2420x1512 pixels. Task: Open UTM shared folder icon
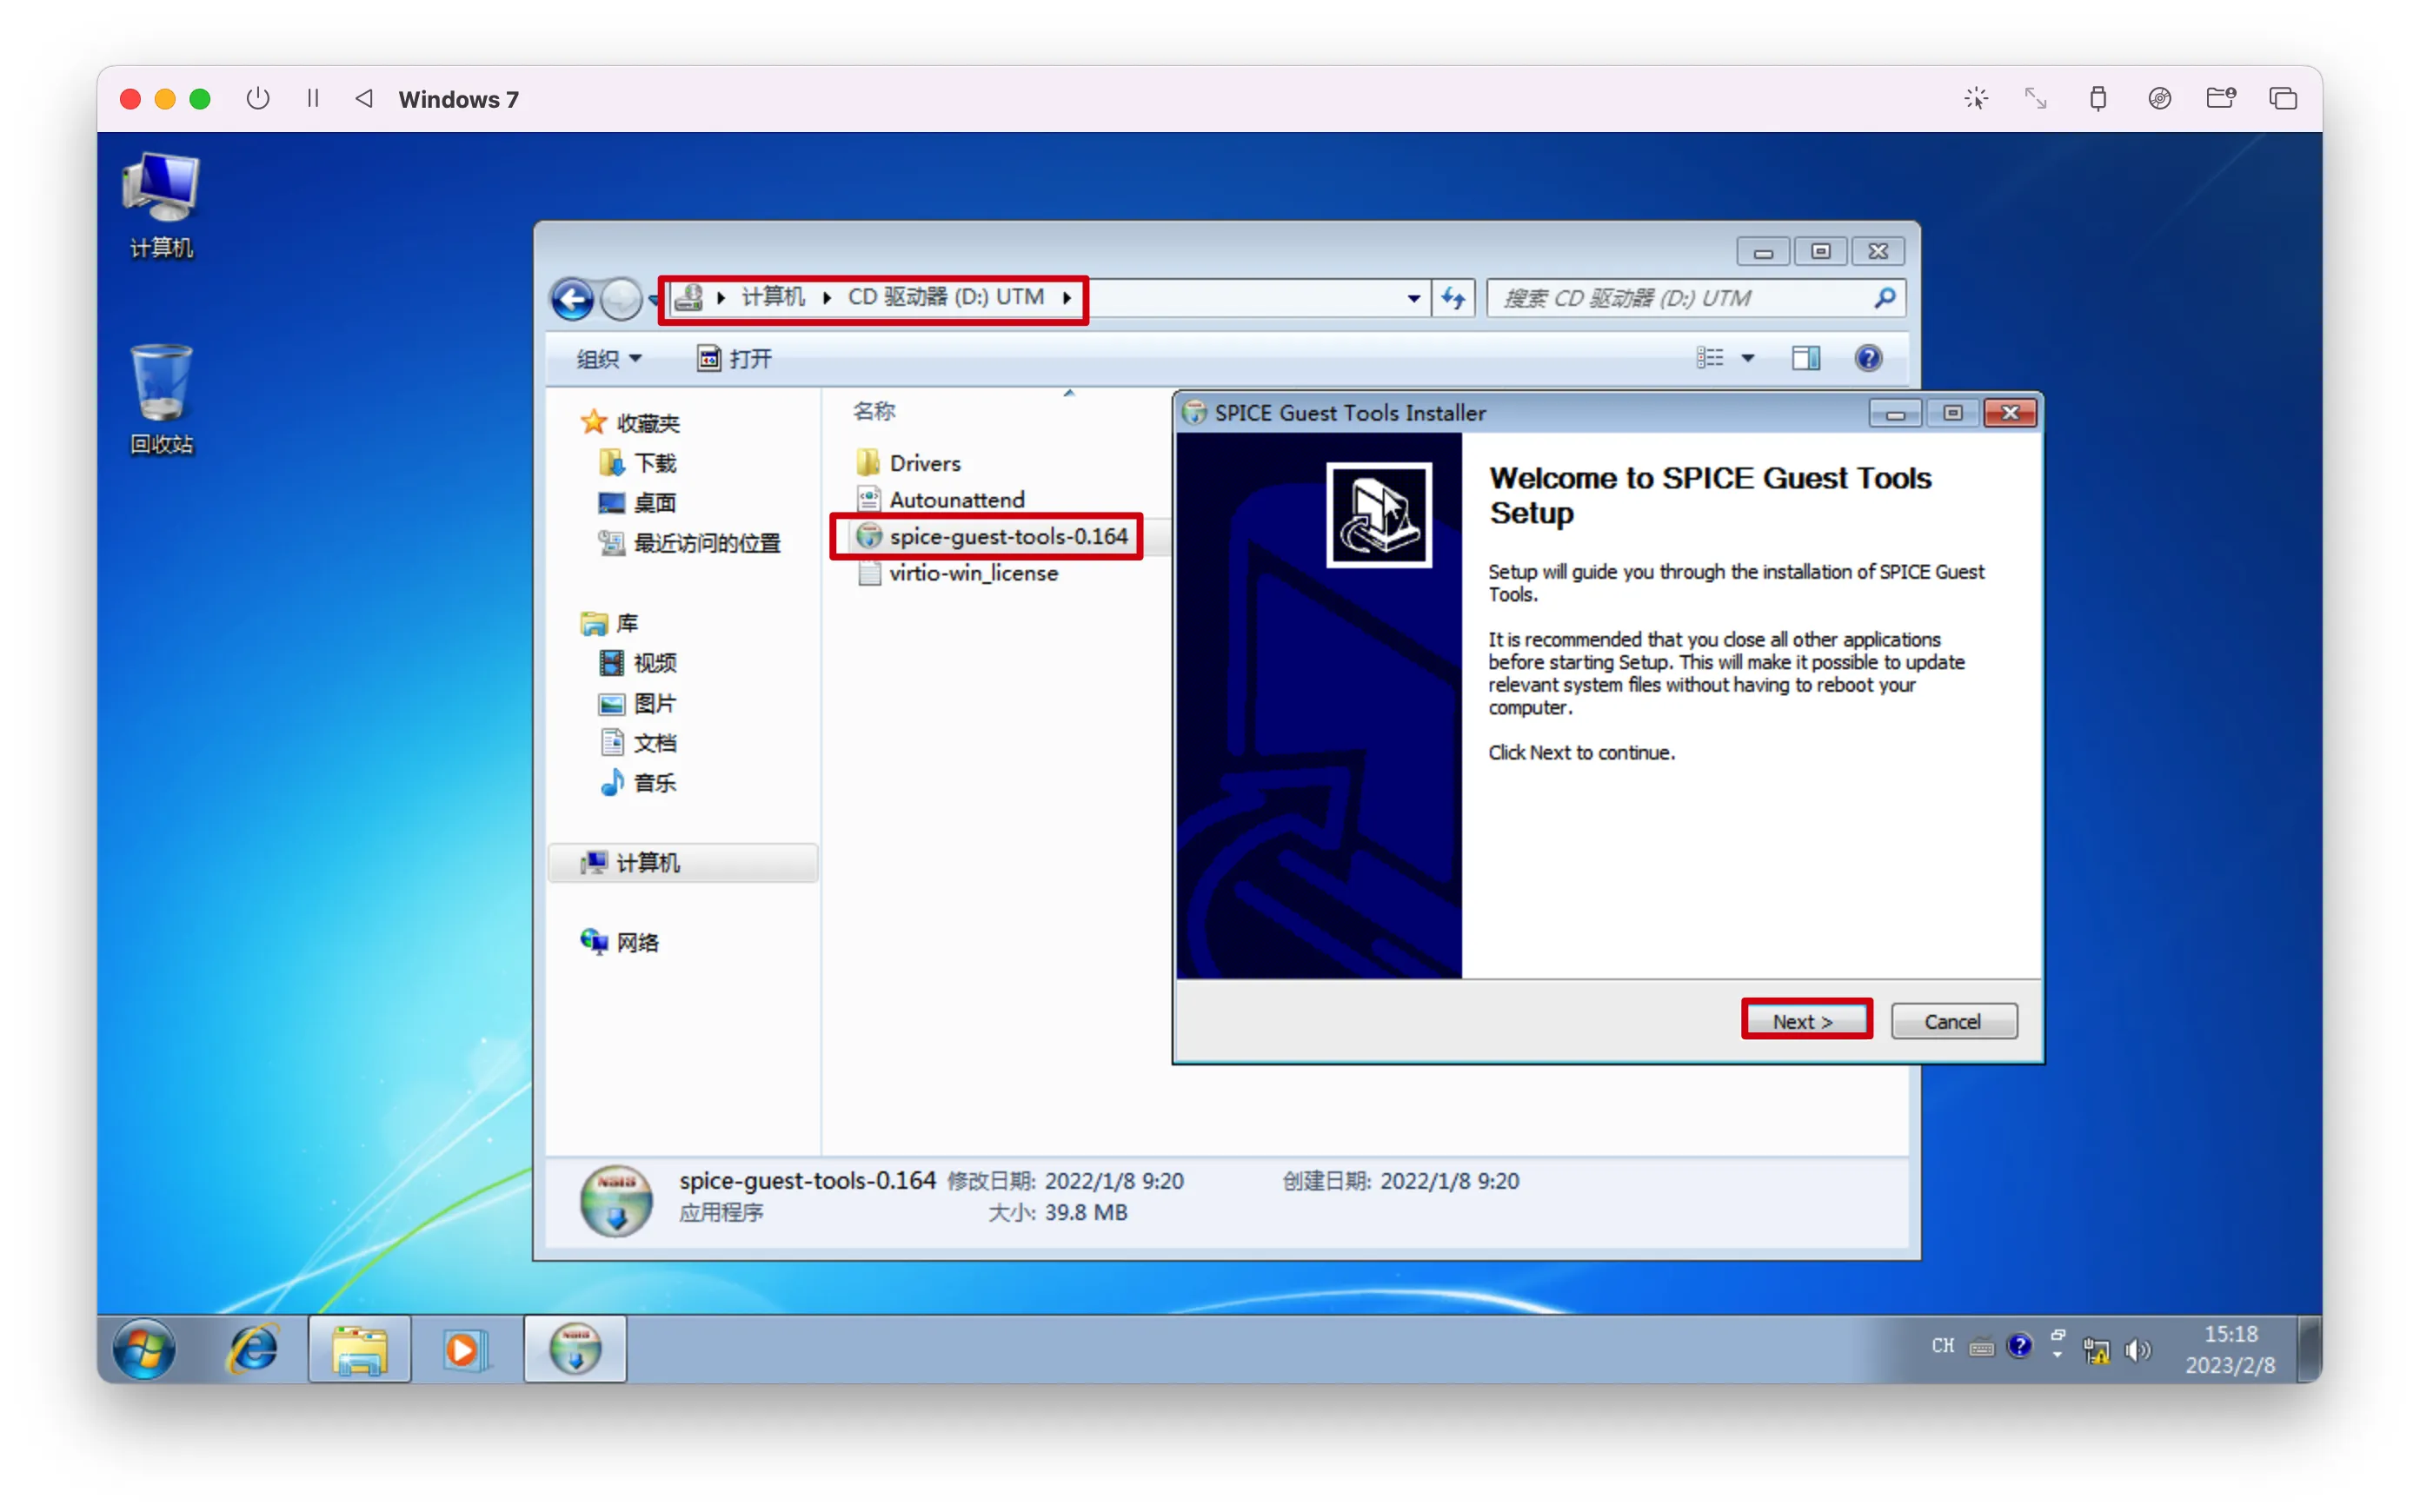tap(2220, 98)
